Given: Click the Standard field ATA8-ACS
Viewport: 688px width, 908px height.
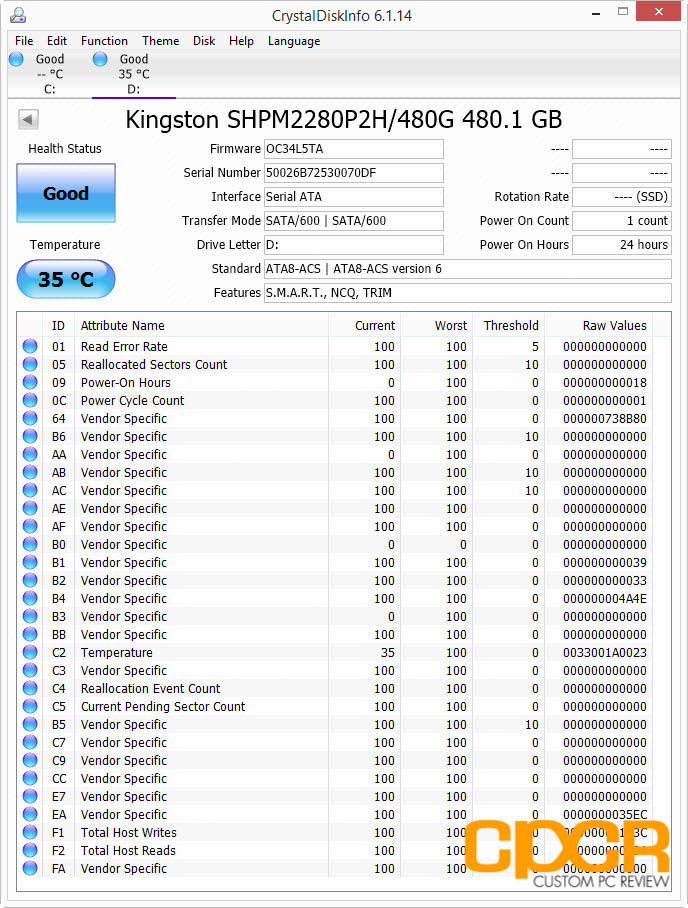Looking at the screenshot, I should pyautogui.click(x=468, y=269).
